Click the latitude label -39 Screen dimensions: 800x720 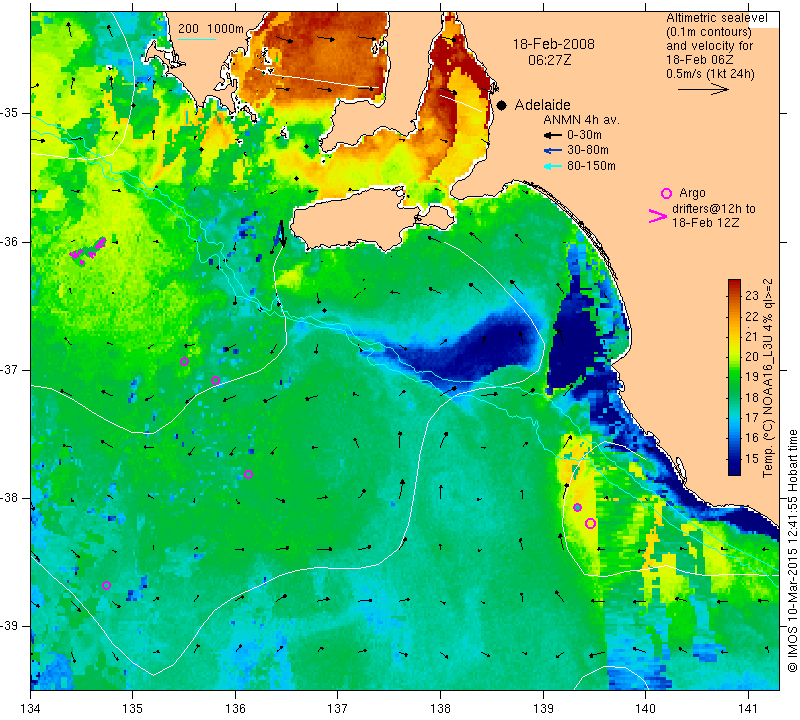pyautogui.click(x=10, y=626)
